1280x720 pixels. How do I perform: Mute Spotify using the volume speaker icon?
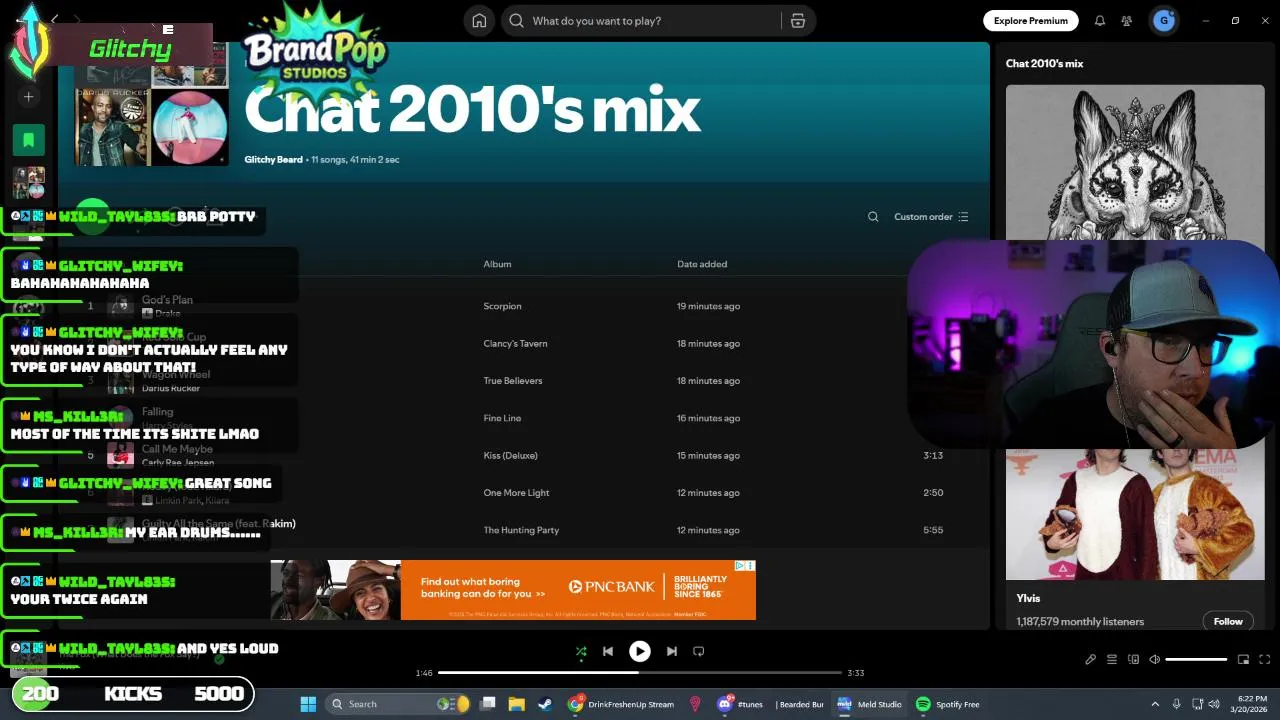[x=1155, y=660]
